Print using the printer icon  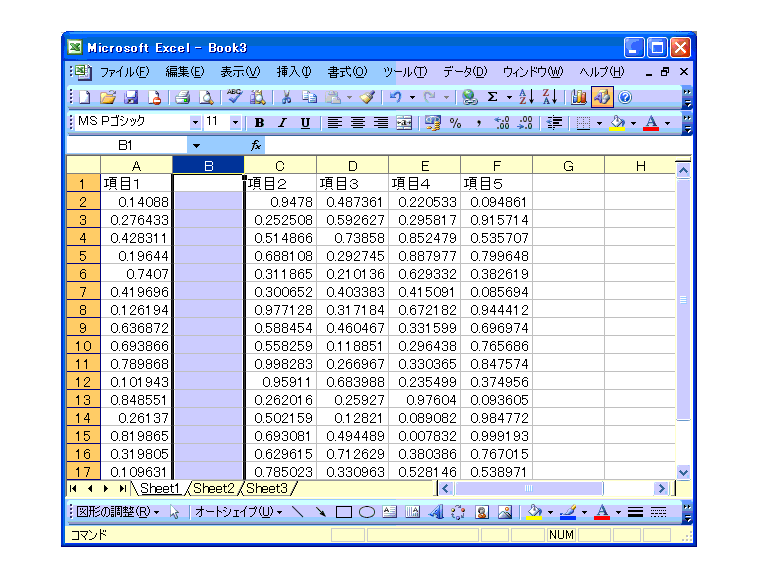(x=182, y=98)
